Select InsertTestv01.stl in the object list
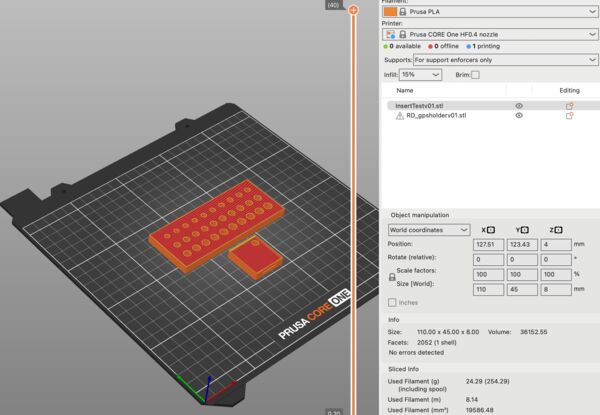Image resolution: width=600 pixels, height=415 pixels. coord(419,106)
